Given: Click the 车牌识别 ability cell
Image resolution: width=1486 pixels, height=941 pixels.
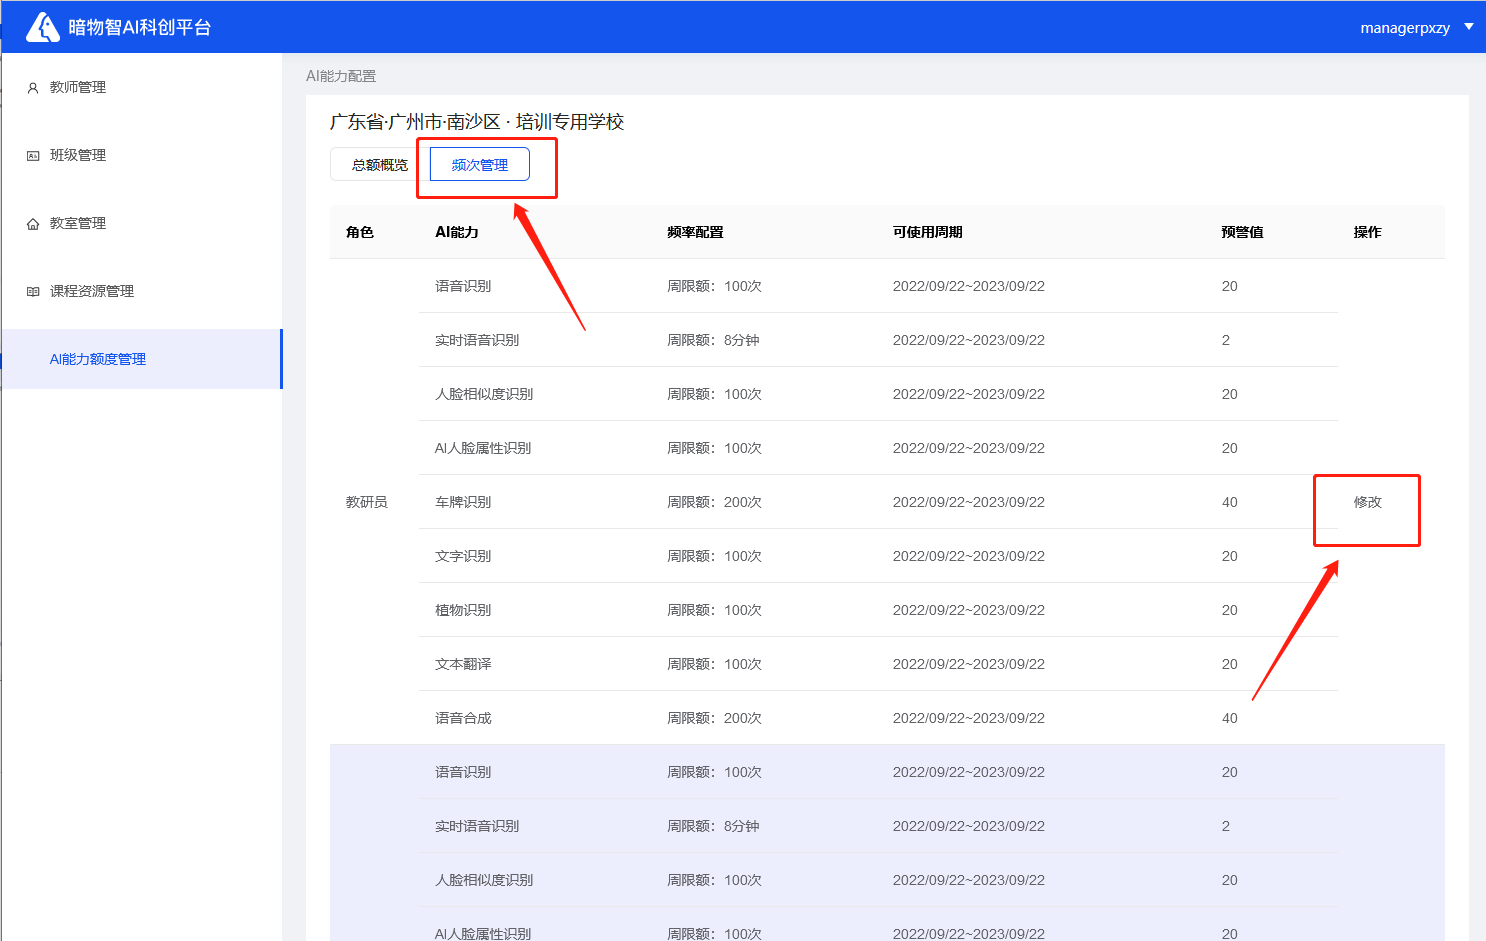Looking at the screenshot, I should [x=463, y=502].
